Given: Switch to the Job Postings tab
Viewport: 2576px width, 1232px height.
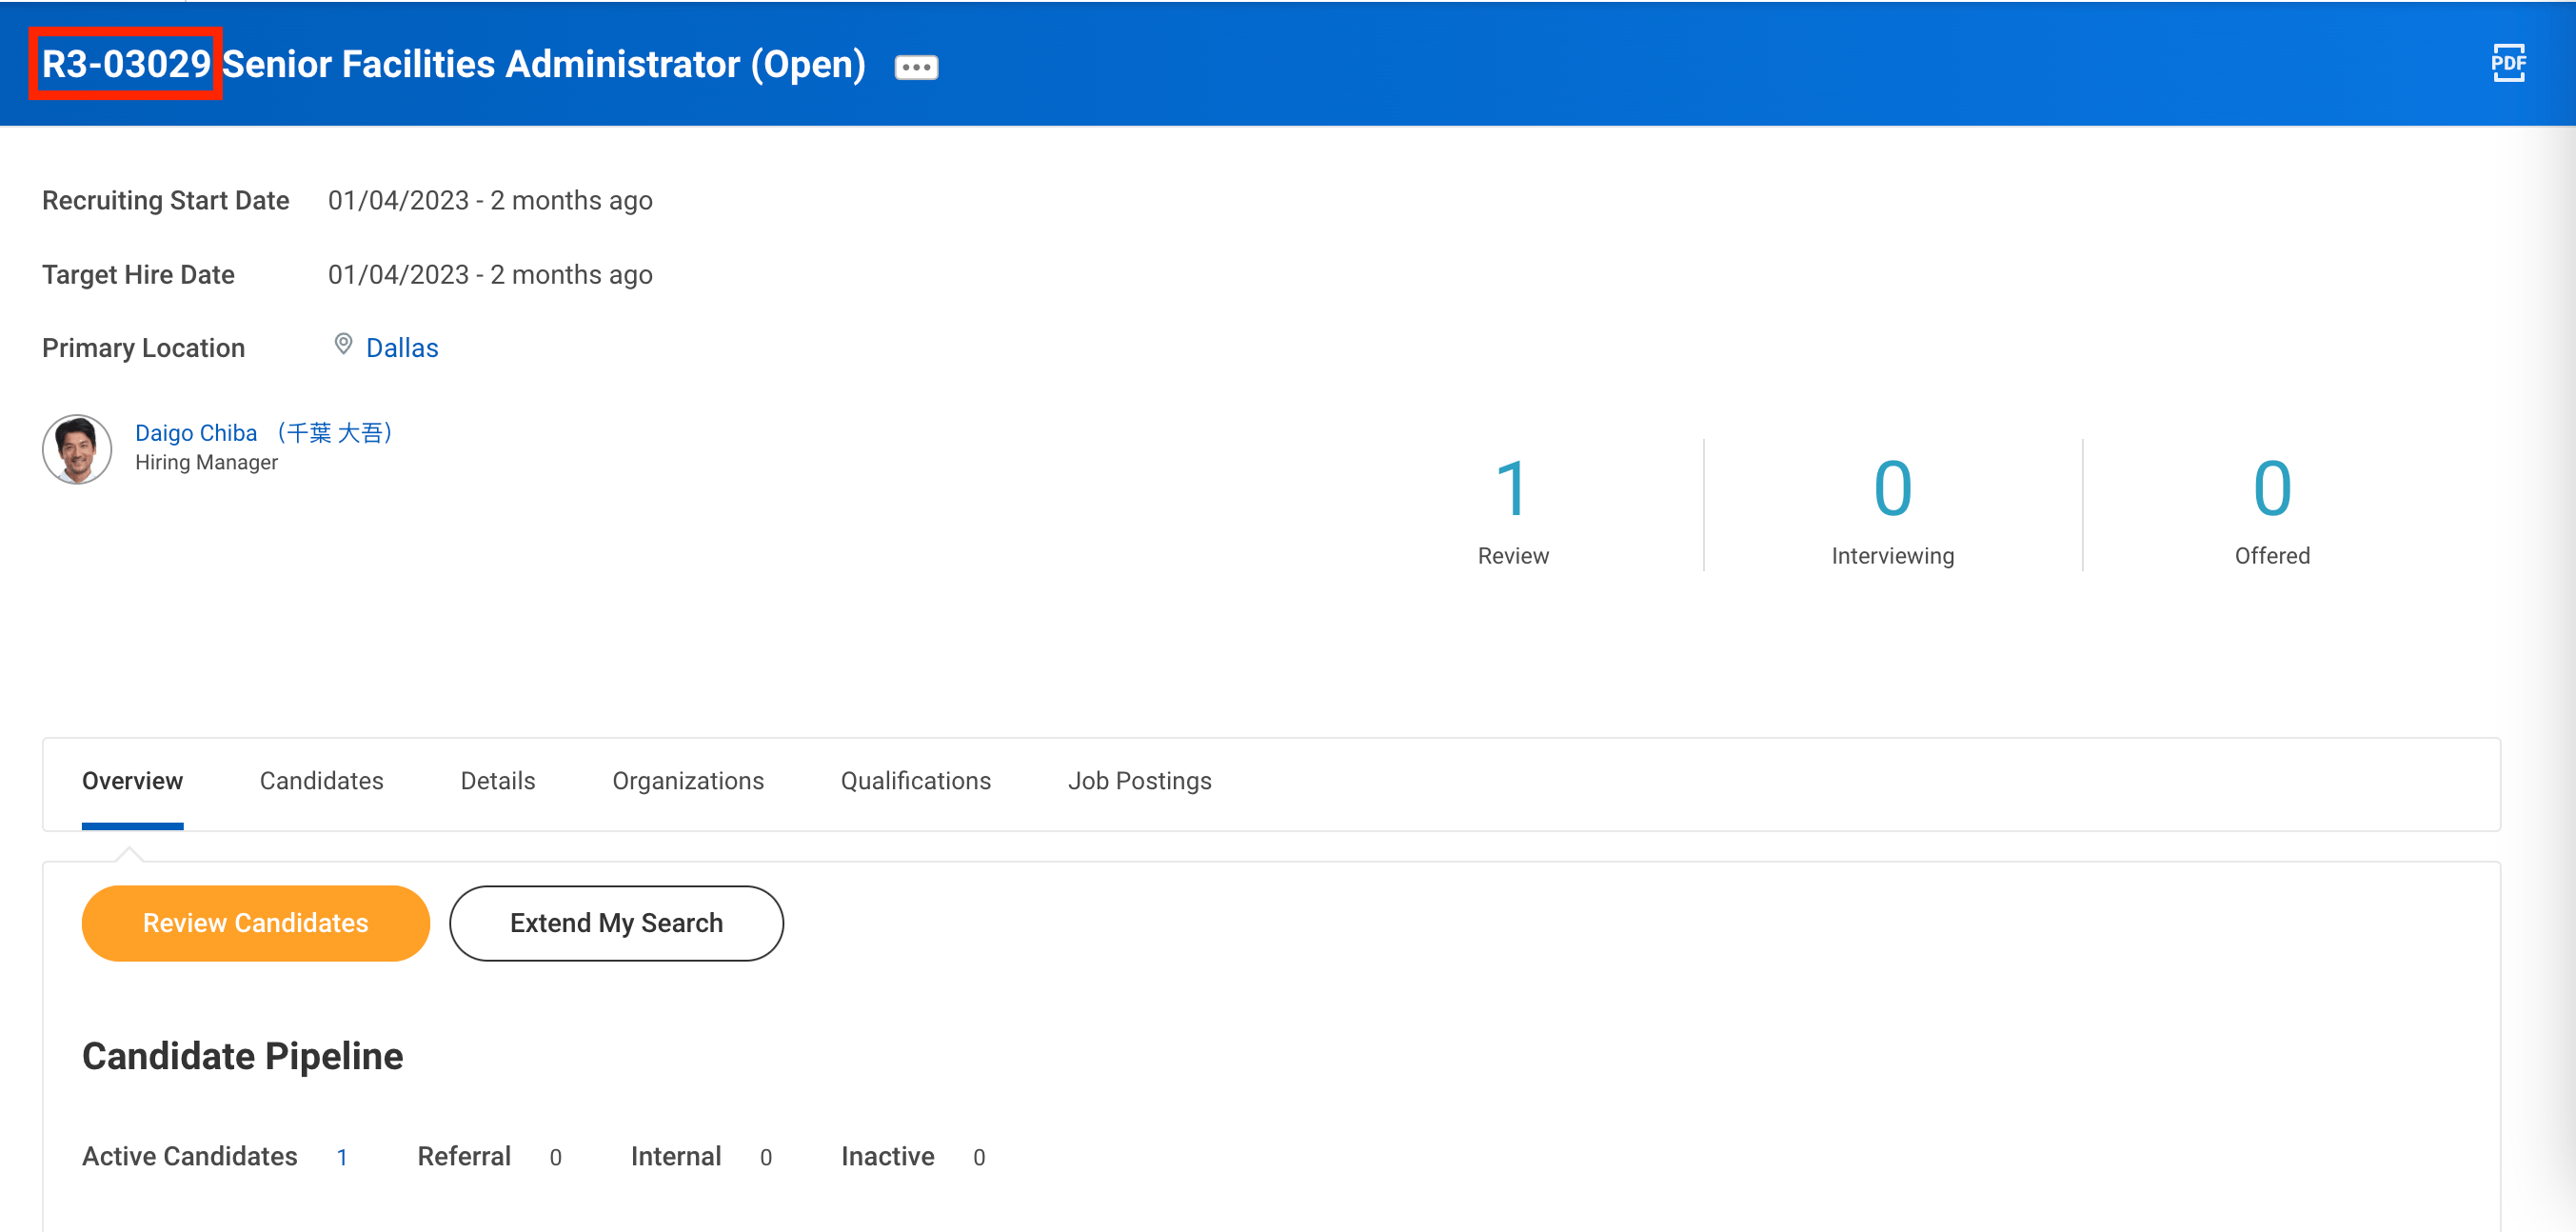Looking at the screenshot, I should click(1139, 781).
